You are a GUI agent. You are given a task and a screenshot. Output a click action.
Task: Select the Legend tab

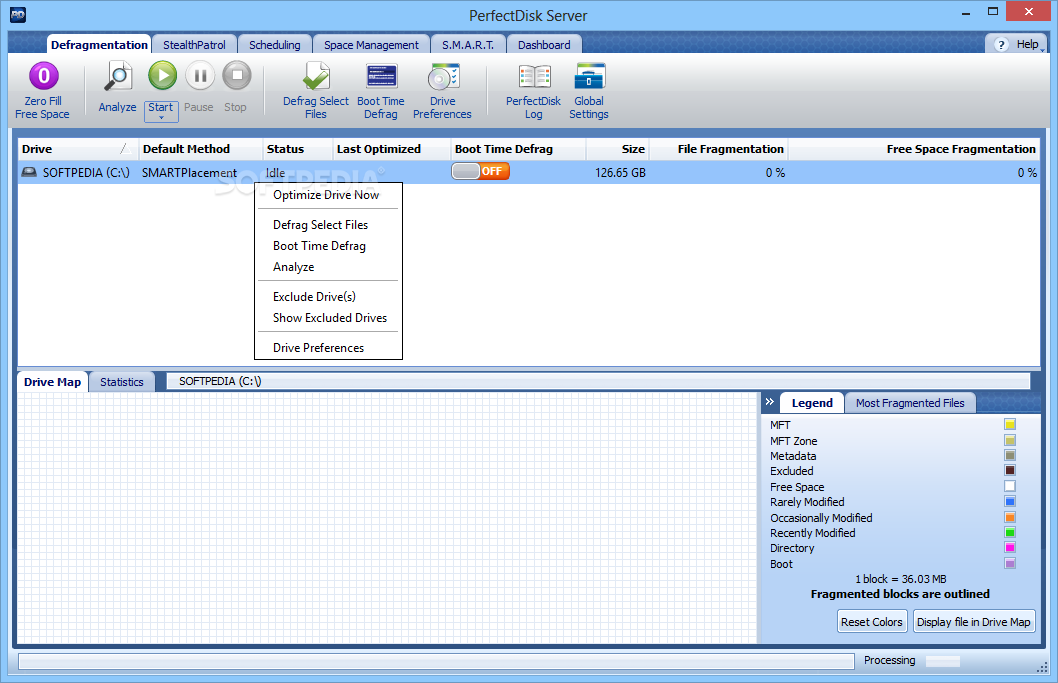tap(812, 403)
